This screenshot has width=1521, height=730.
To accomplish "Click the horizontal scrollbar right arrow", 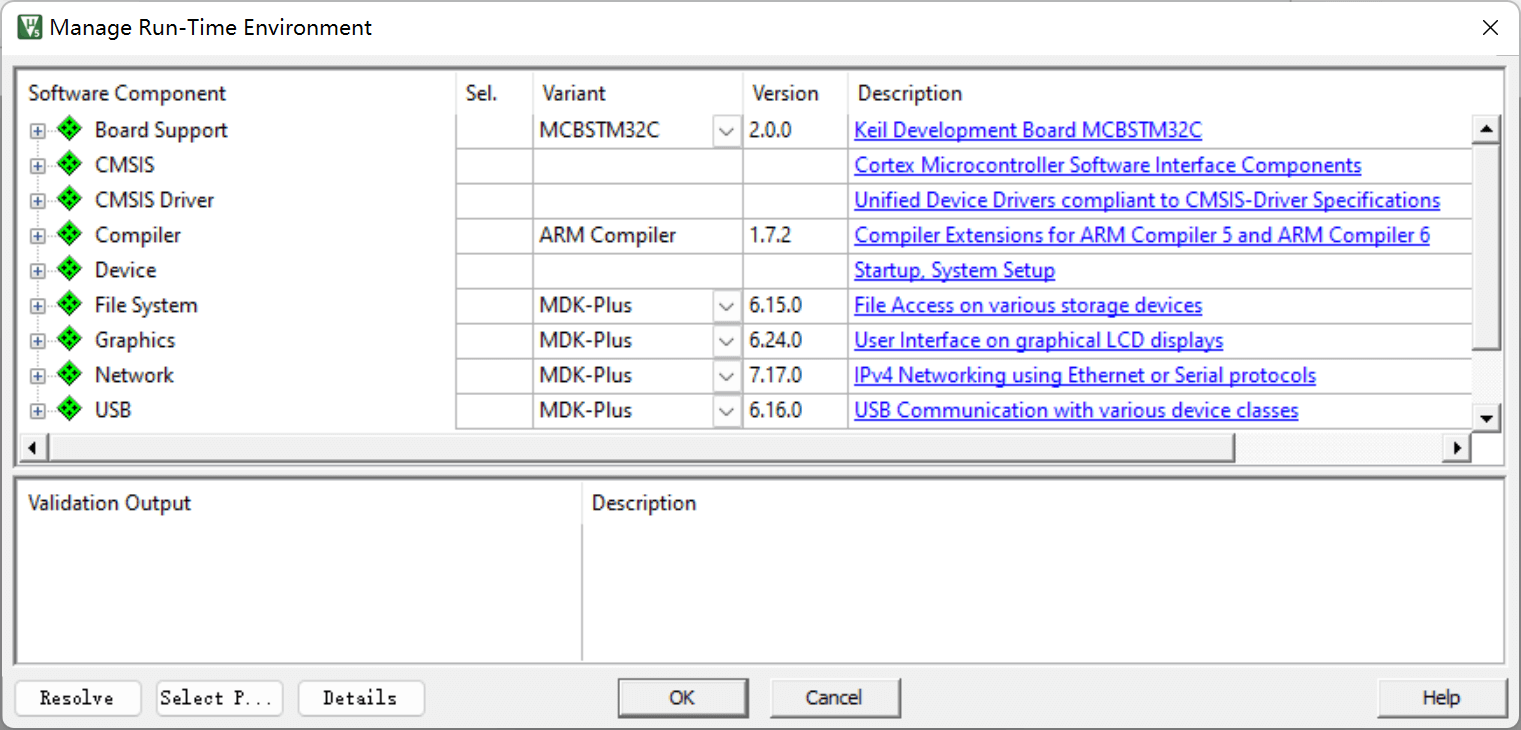I will (1458, 448).
